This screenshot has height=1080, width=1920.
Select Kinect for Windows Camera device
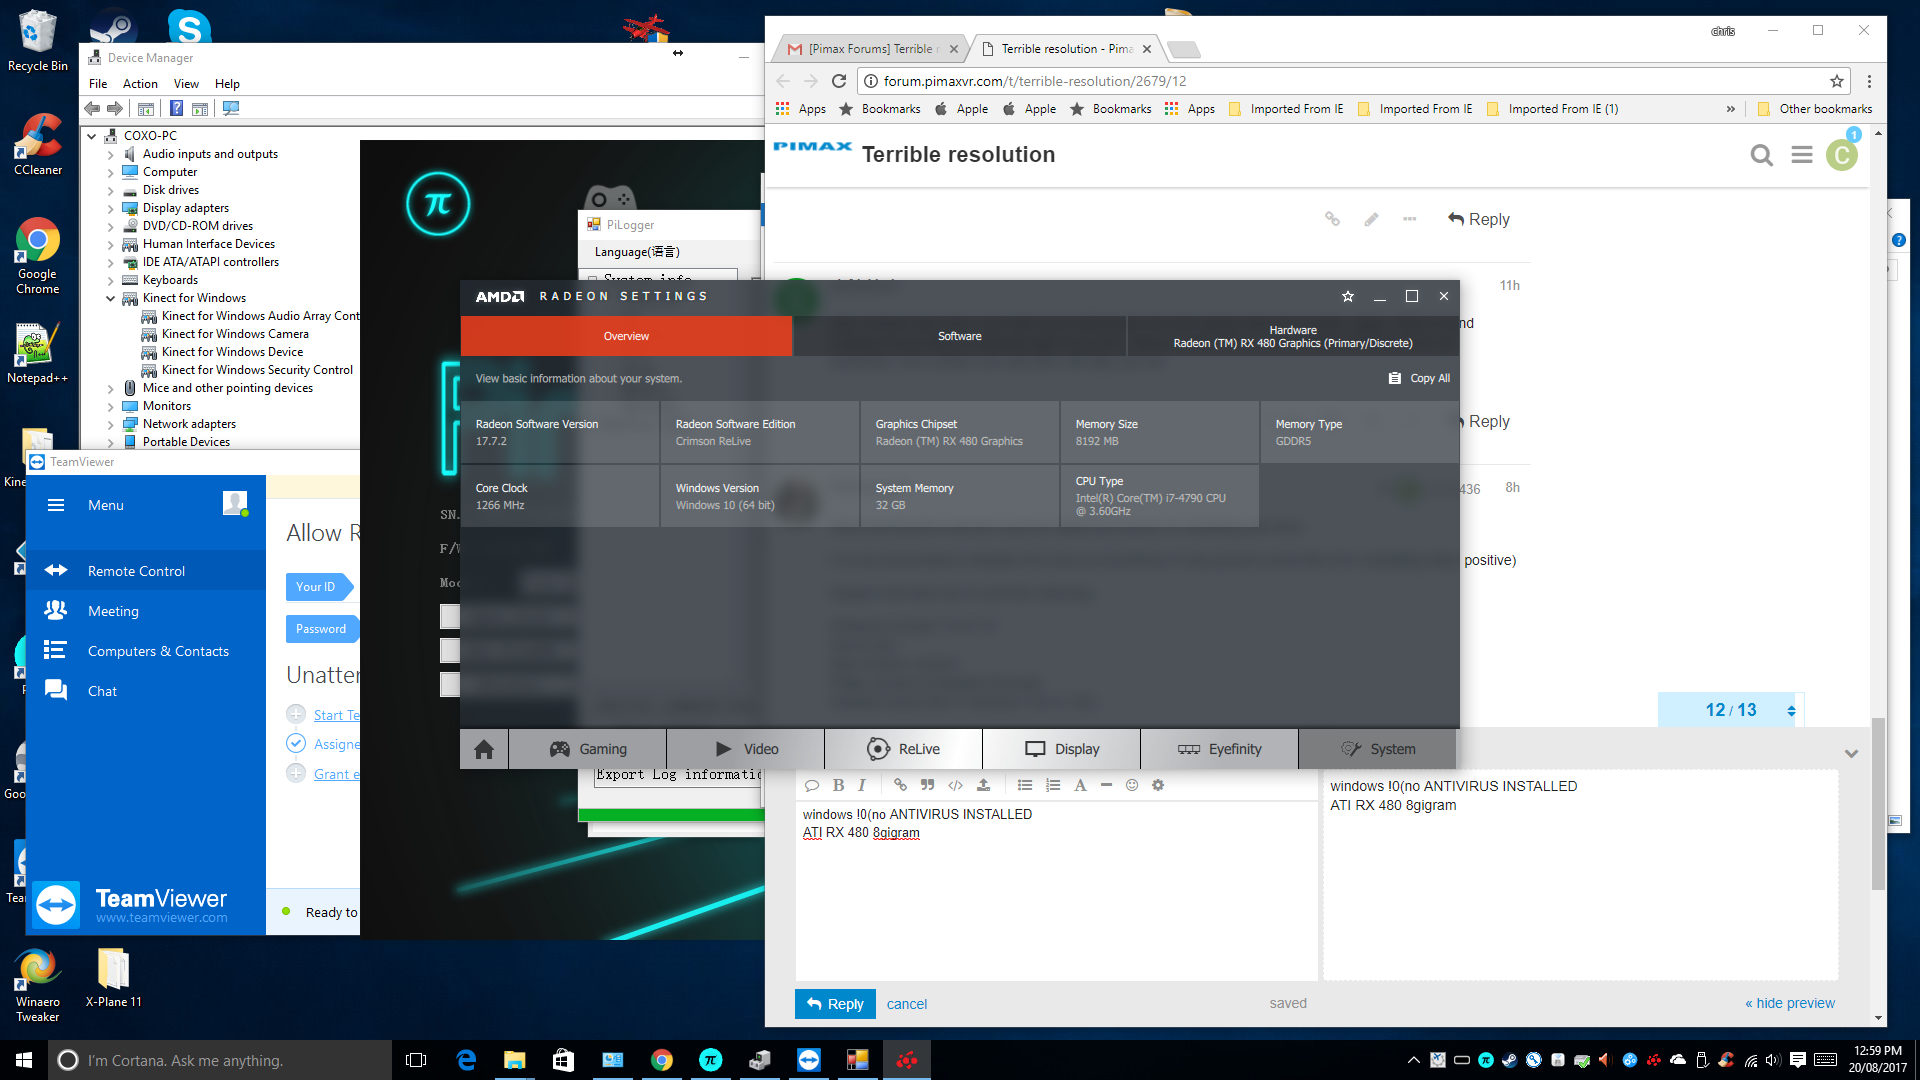pyautogui.click(x=235, y=334)
